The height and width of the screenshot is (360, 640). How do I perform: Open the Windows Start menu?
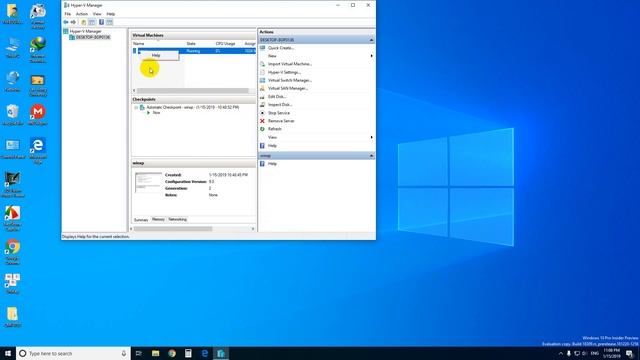tap(8, 353)
